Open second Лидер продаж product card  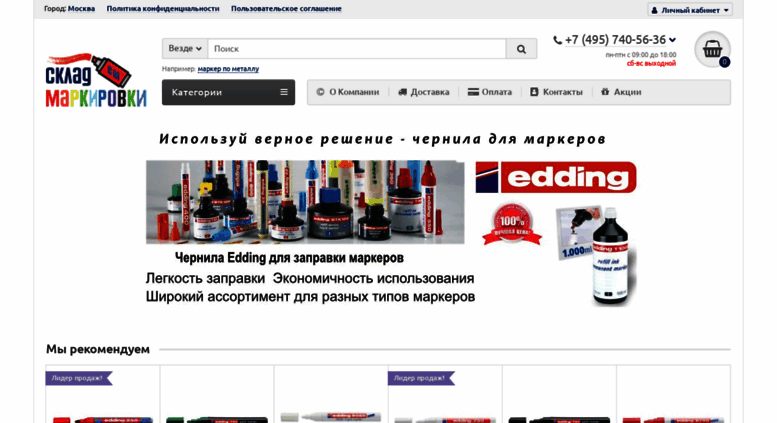click(x=445, y=394)
